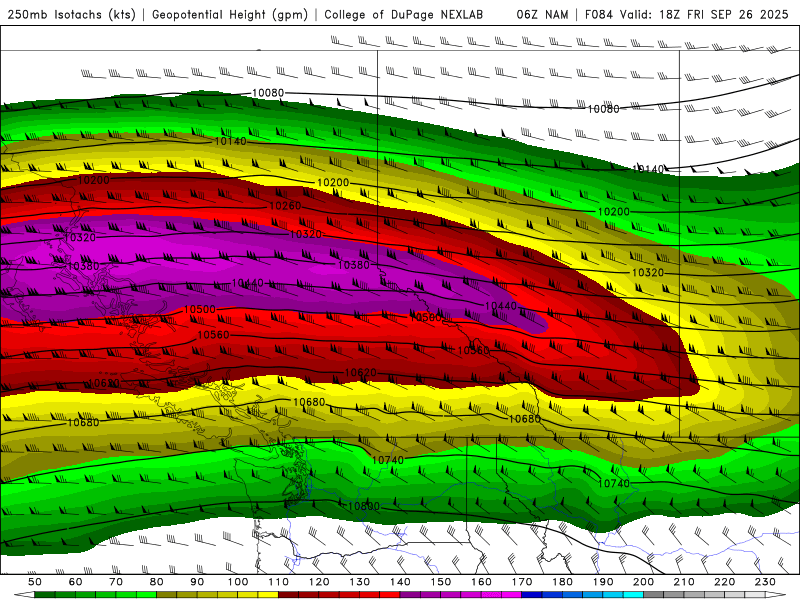Click the 80 value on the color scale
The image size is (800, 600).
(x=157, y=582)
